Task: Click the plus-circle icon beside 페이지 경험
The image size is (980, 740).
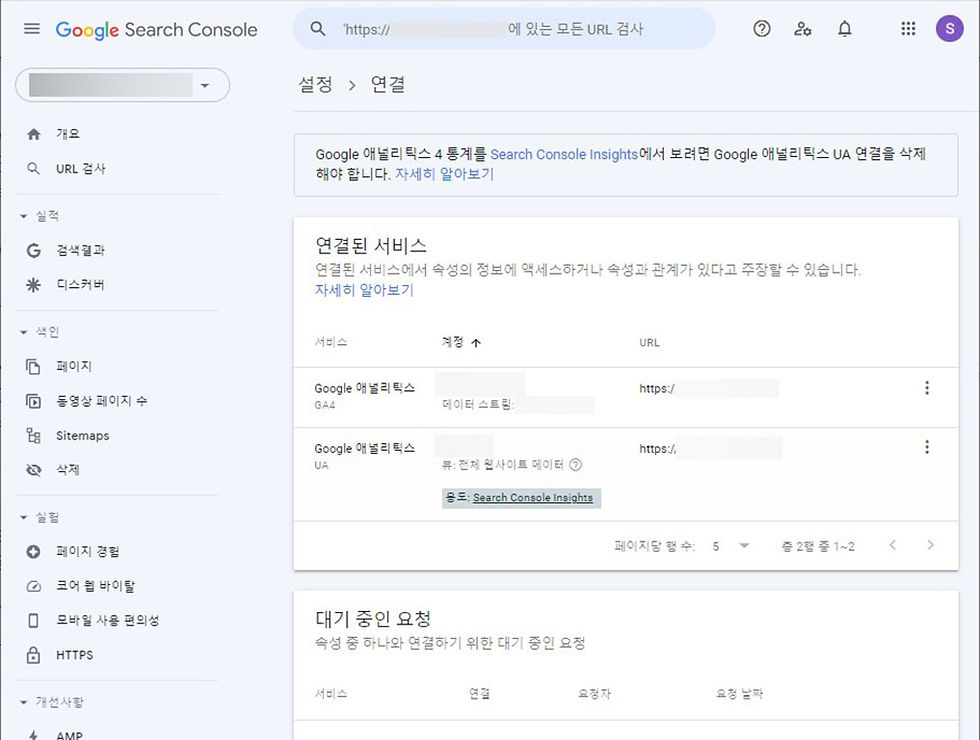Action: pos(34,551)
